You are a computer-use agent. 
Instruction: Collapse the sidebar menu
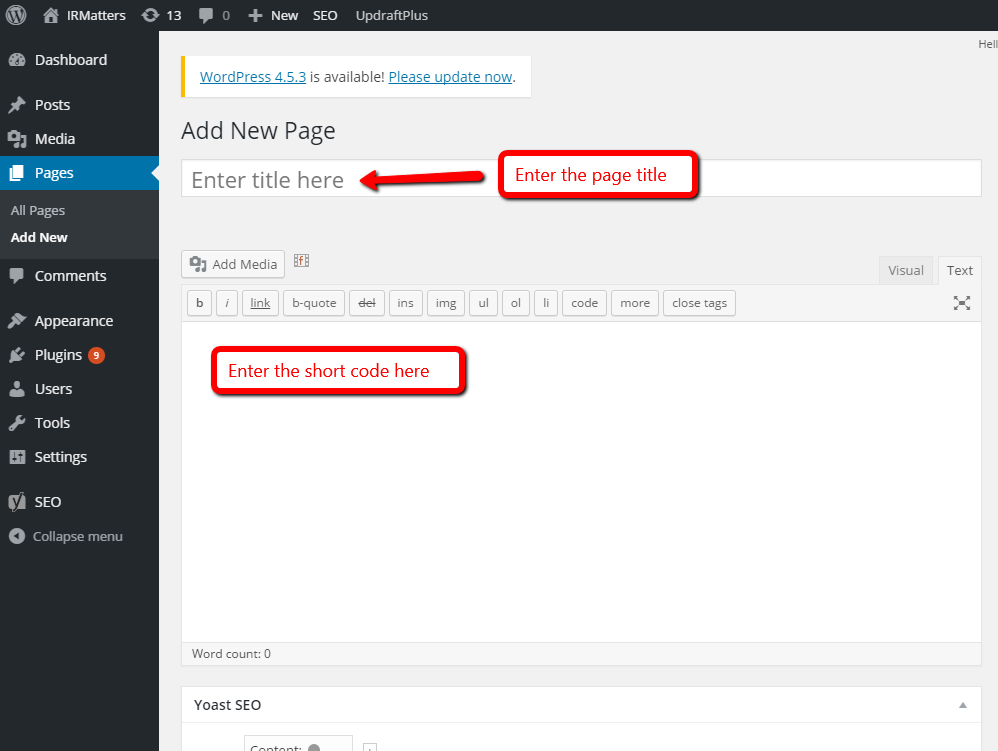point(66,536)
